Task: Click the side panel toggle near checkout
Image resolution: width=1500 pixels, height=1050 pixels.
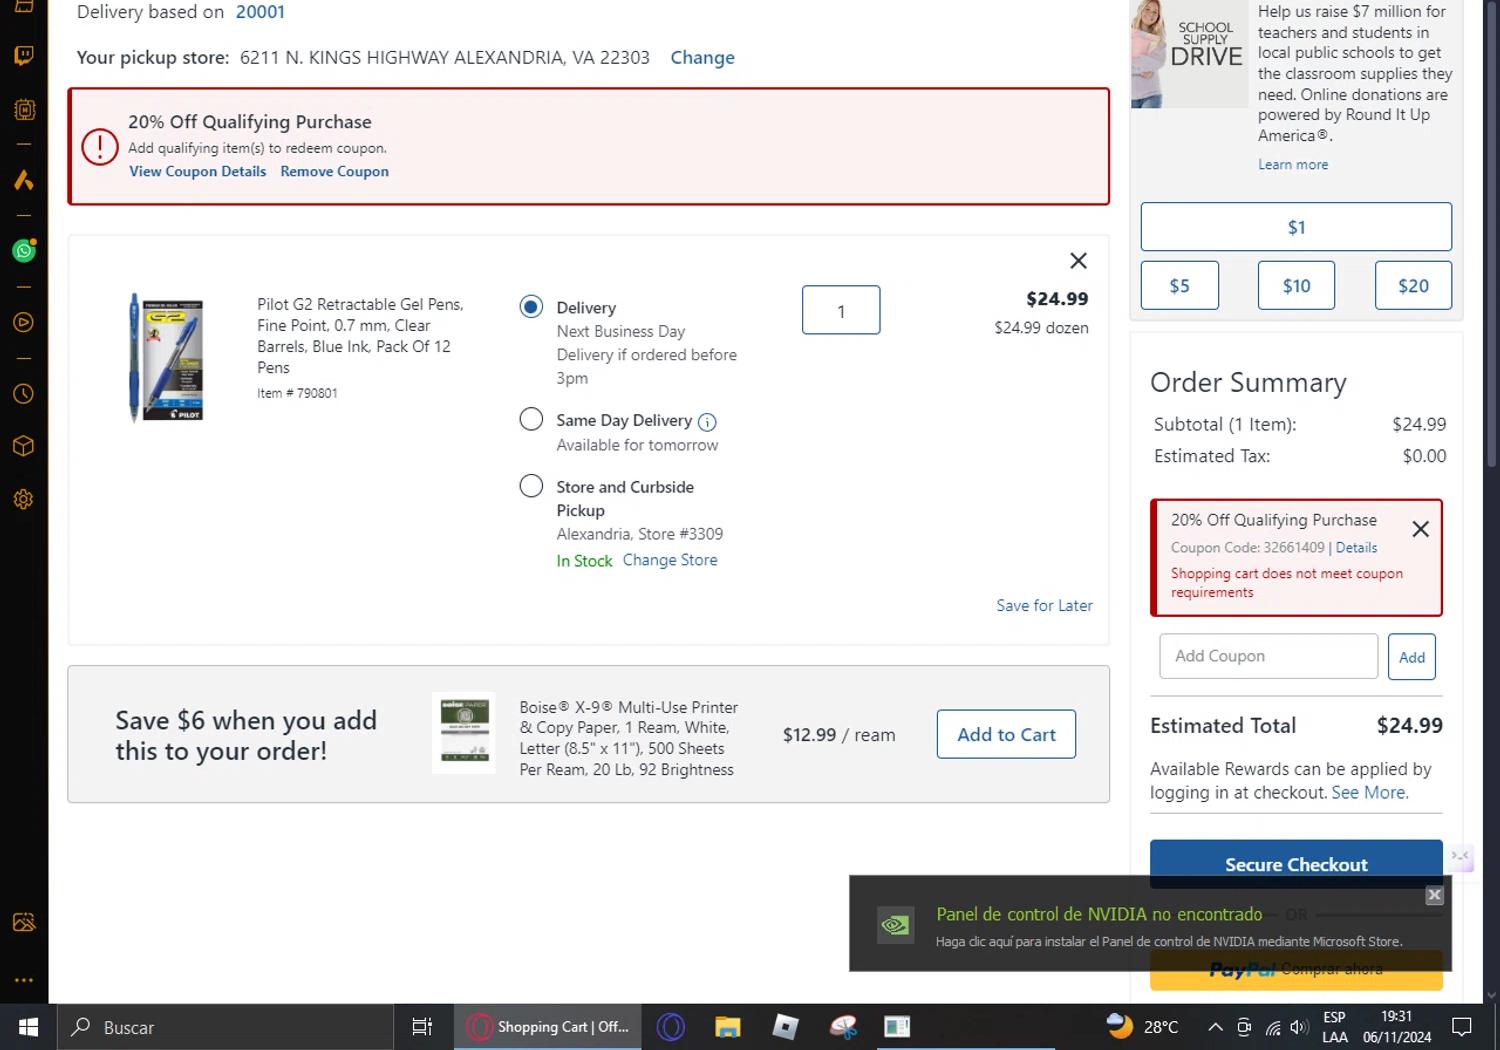Action: pyautogui.click(x=1461, y=857)
